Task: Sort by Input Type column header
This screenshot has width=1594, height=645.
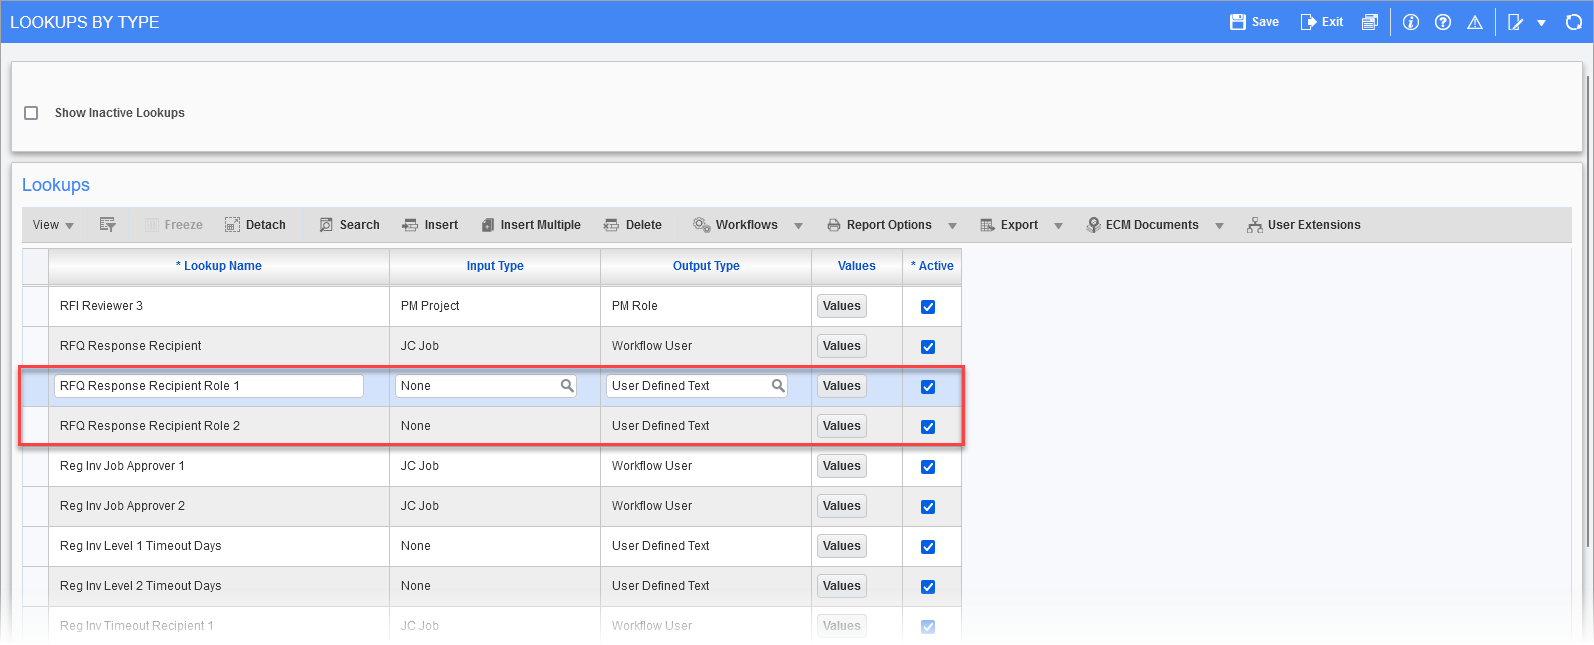Action: [495, 266]
